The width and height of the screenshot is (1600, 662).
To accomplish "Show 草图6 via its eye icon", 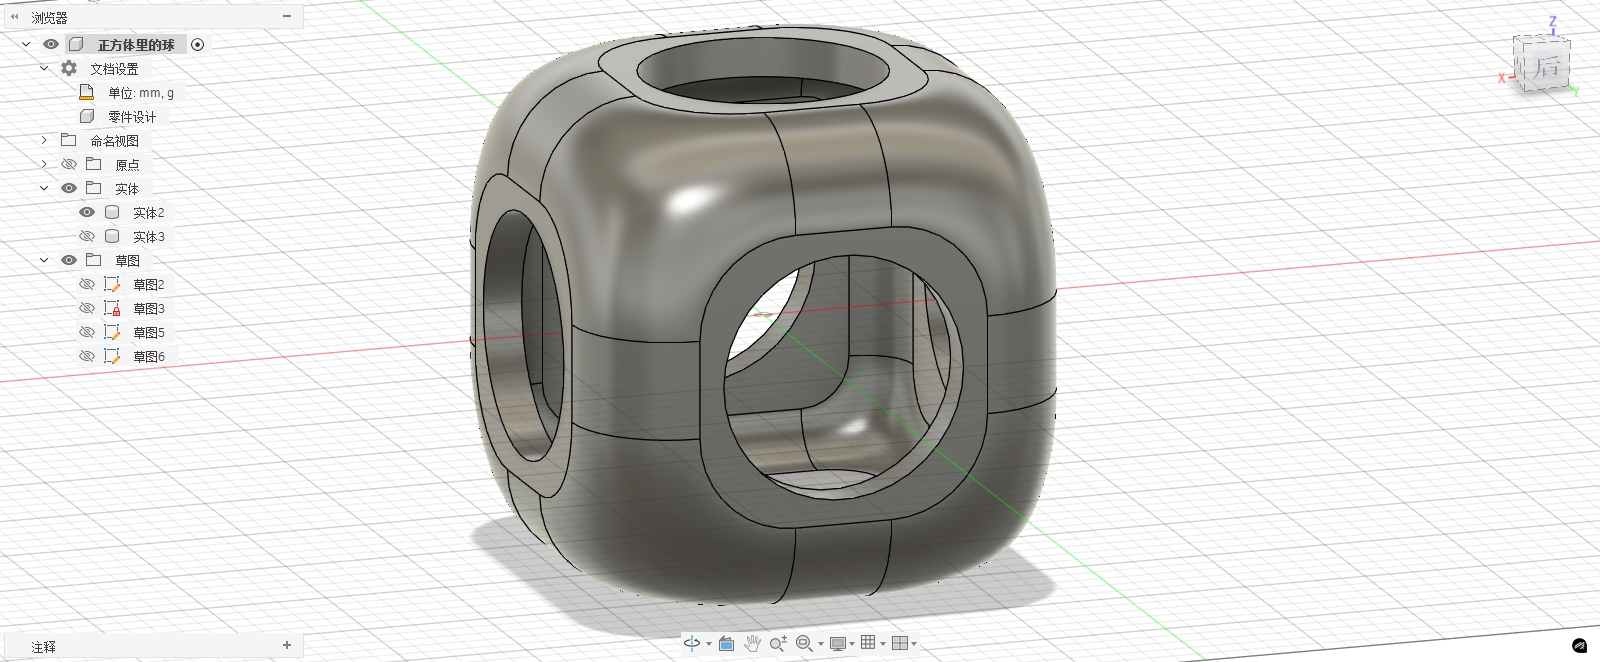I will tap(87, 356).
